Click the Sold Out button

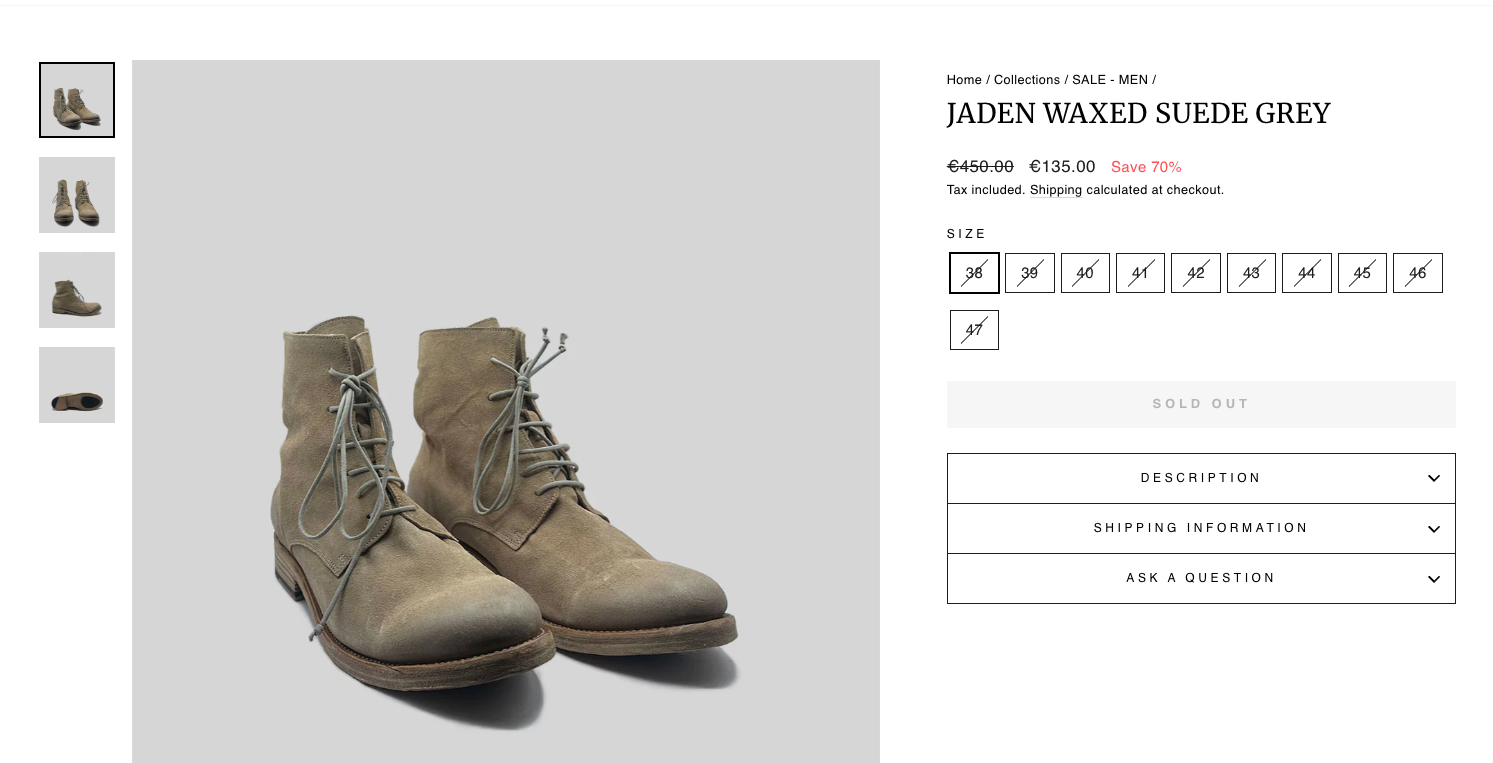pos(1201,404)
